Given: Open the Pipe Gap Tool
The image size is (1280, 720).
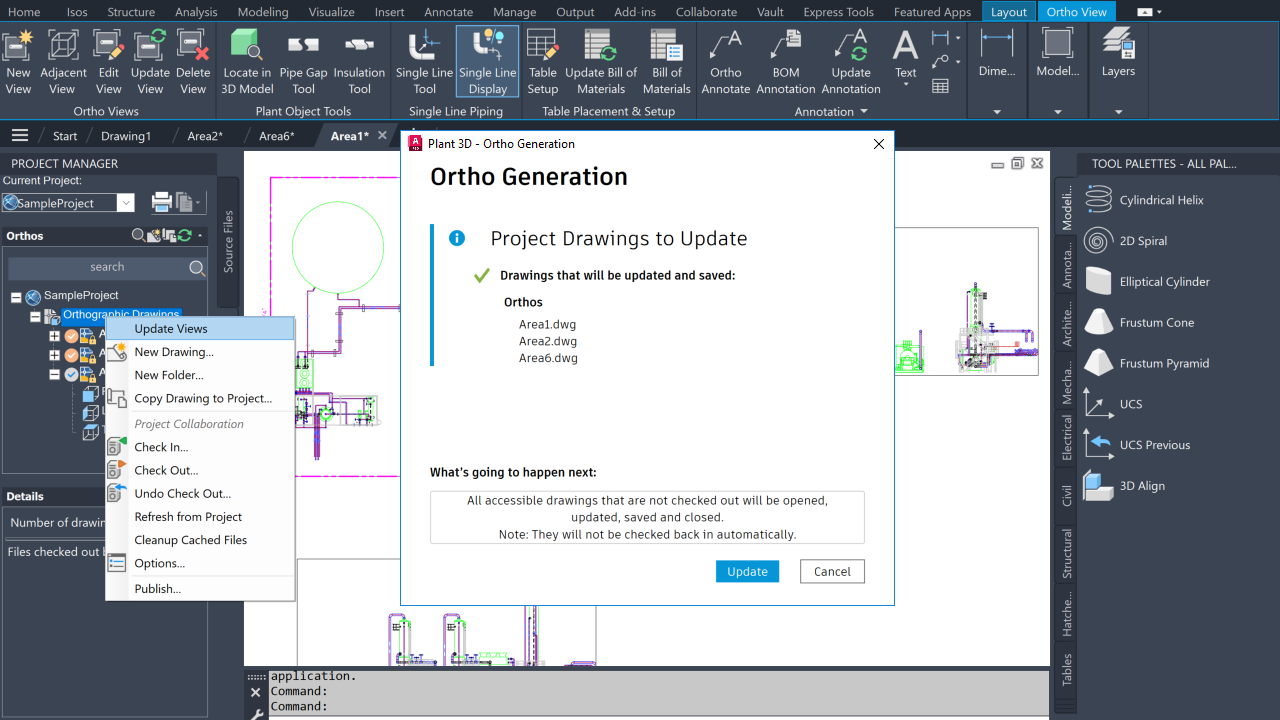Looking at the screenshot, I should (303, 62).
